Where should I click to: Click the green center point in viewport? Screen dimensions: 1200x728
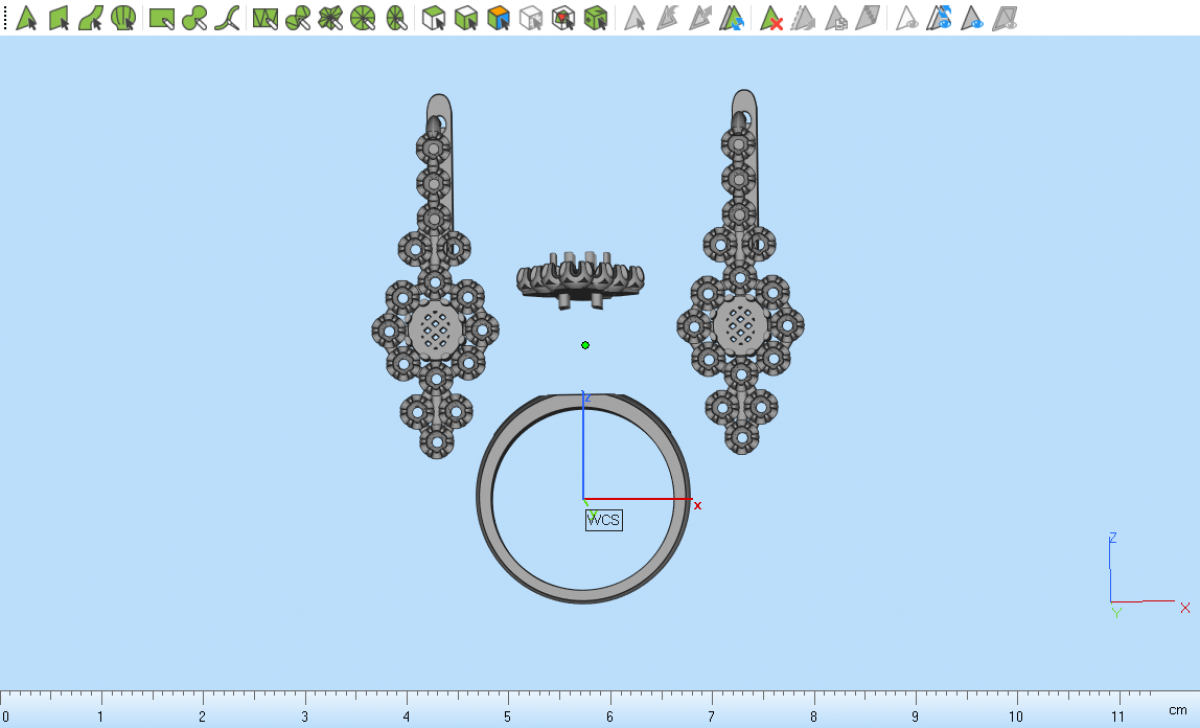point(585,345)
